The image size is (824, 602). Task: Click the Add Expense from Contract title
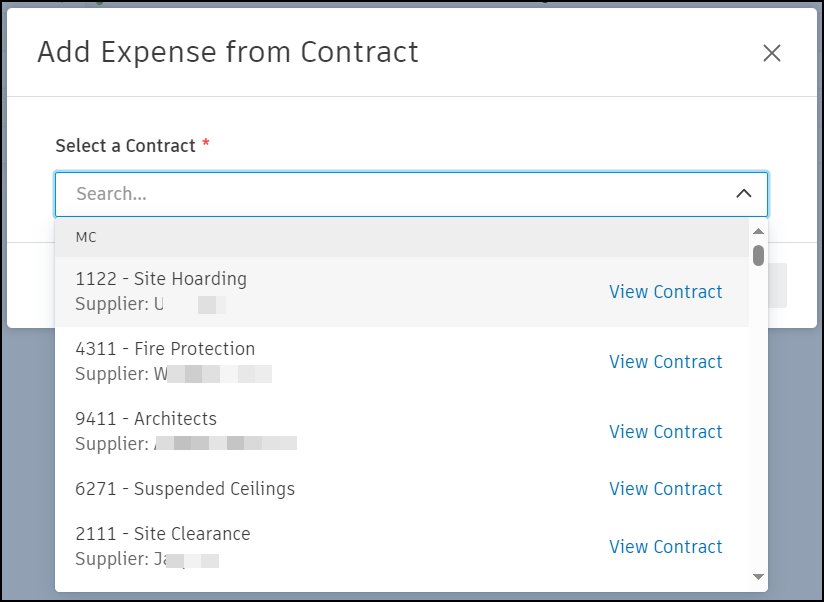[228, 52]
